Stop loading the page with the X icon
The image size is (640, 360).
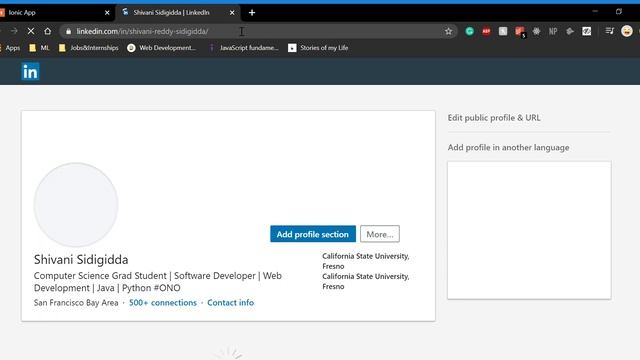31,31
